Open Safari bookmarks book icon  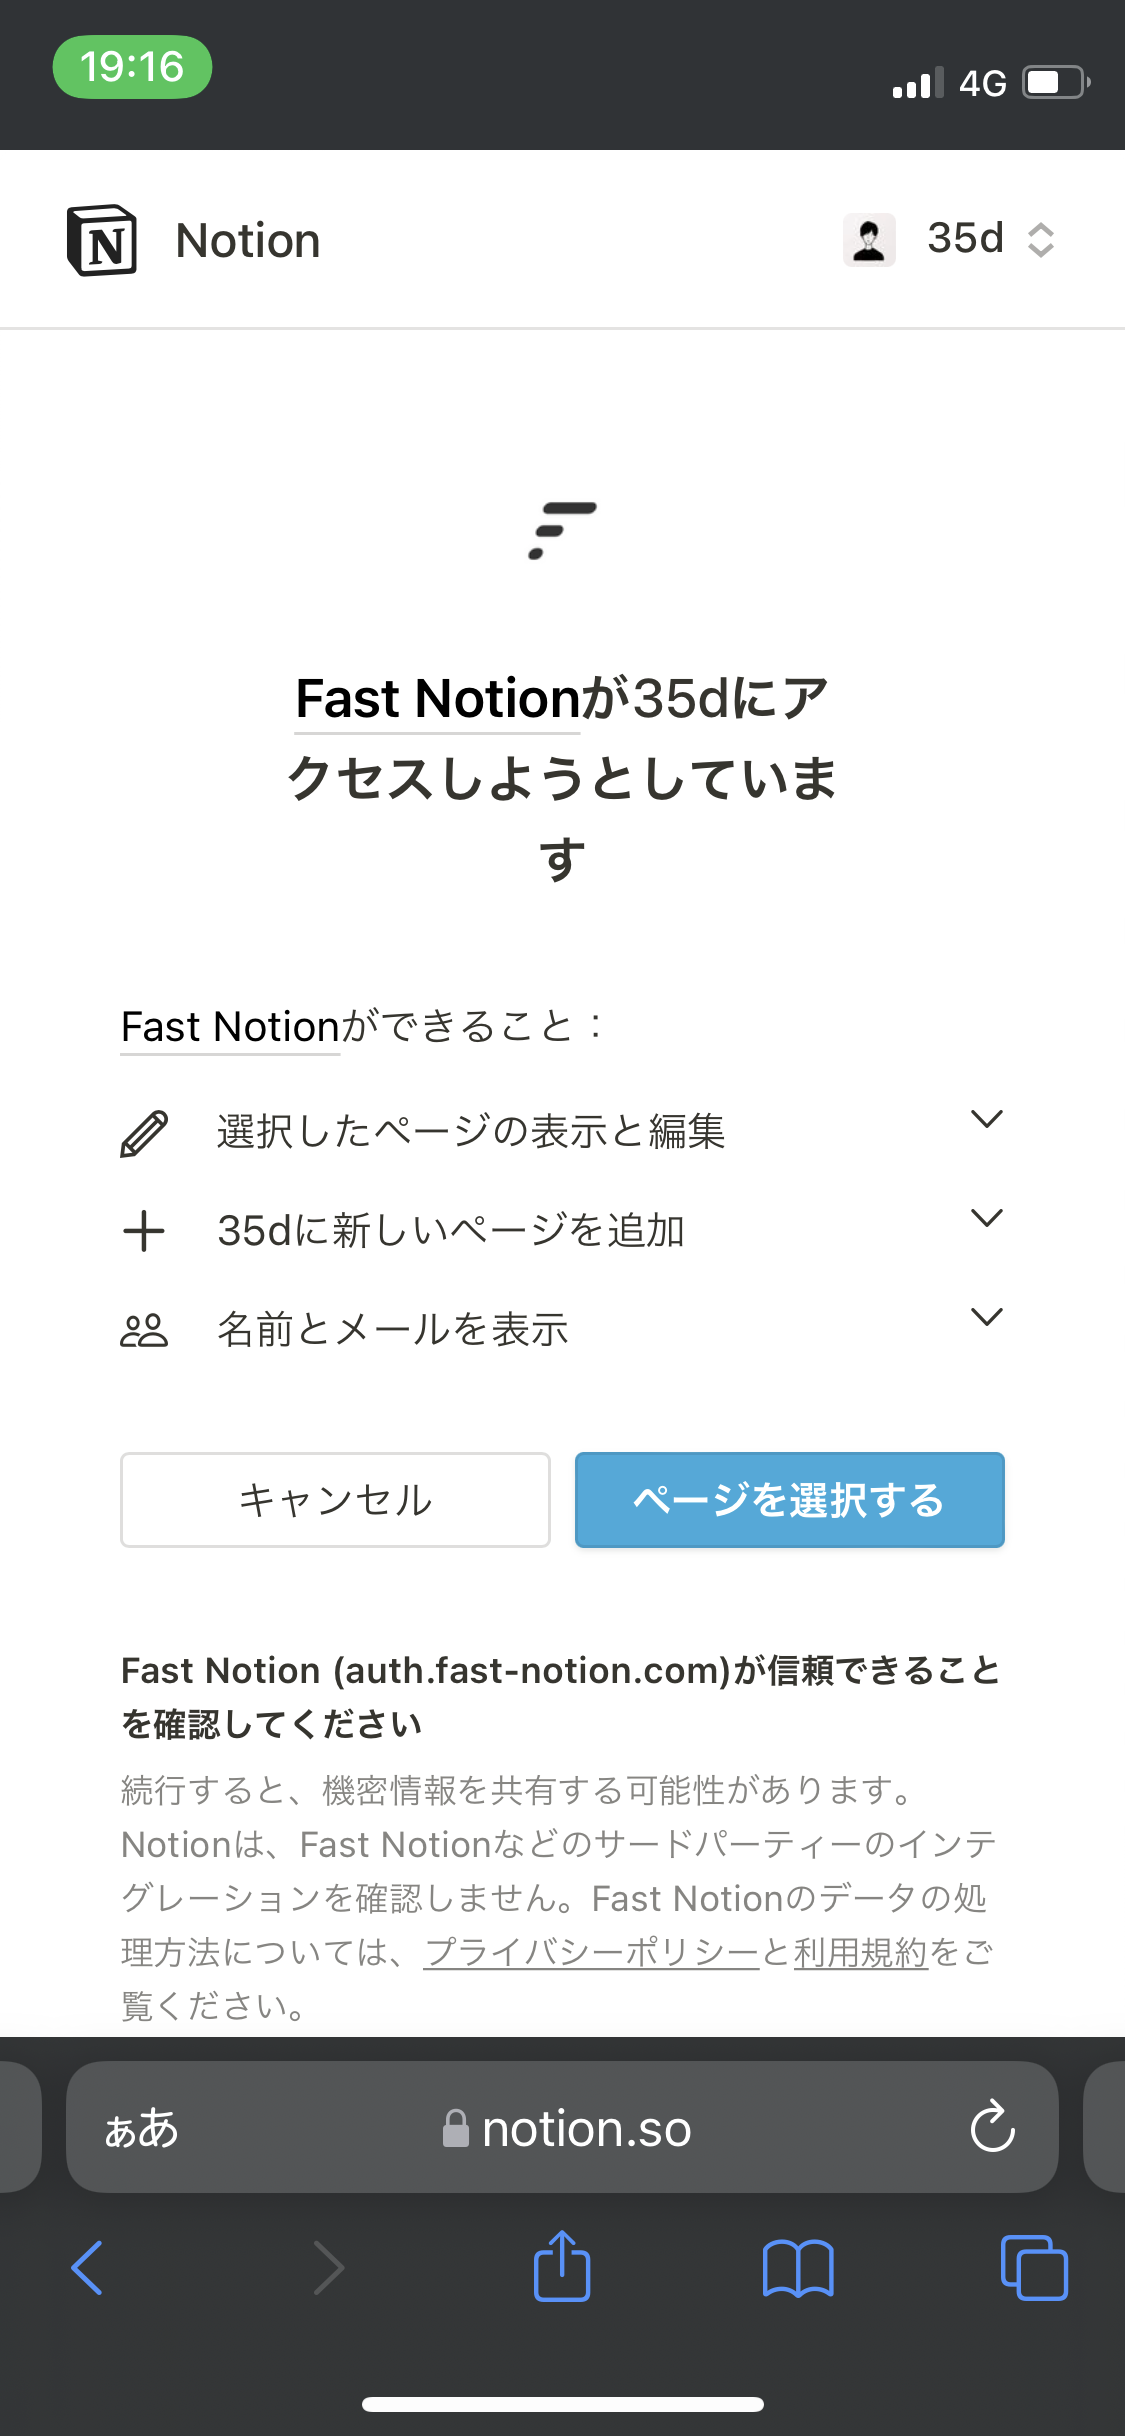(x=798, y=2268)
